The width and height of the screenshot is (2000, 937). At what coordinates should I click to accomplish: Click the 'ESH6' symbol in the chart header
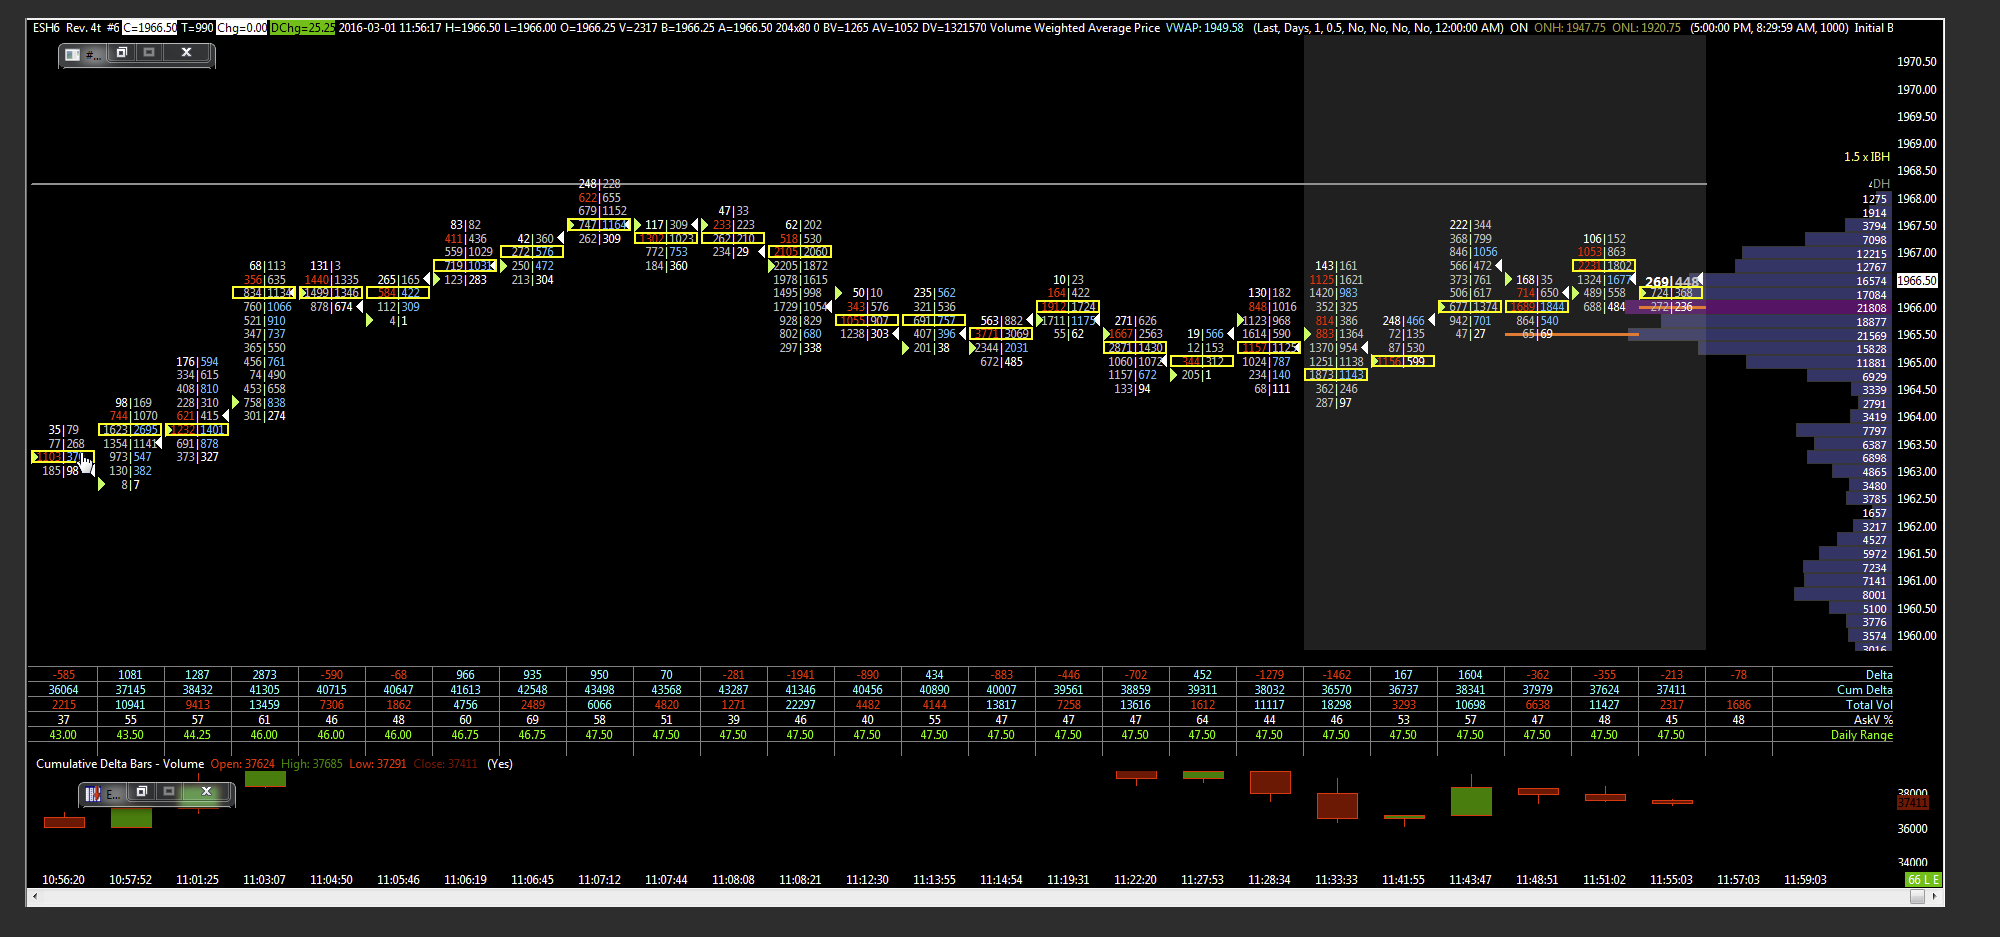[46, 28]
